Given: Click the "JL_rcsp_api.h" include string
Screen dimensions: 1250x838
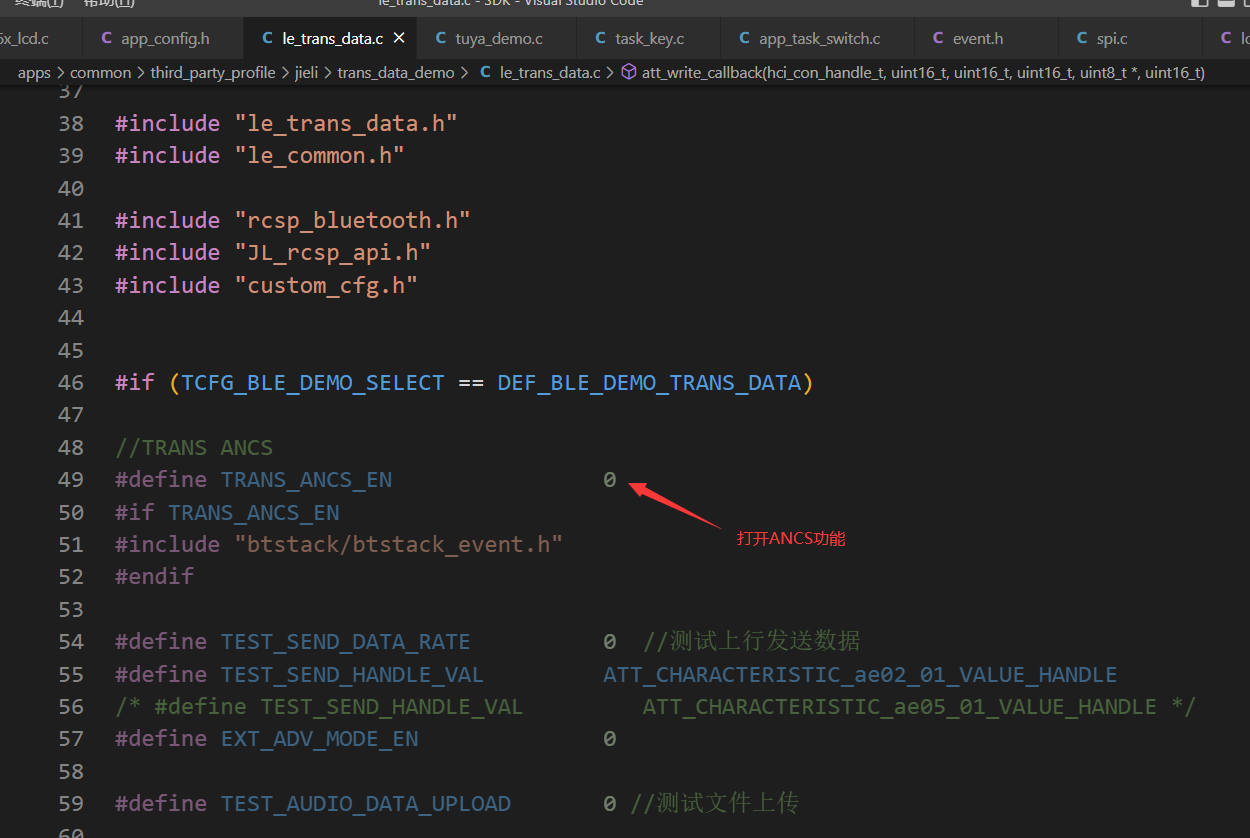Looking at the screenshot, I should click(x=333, y=252).
